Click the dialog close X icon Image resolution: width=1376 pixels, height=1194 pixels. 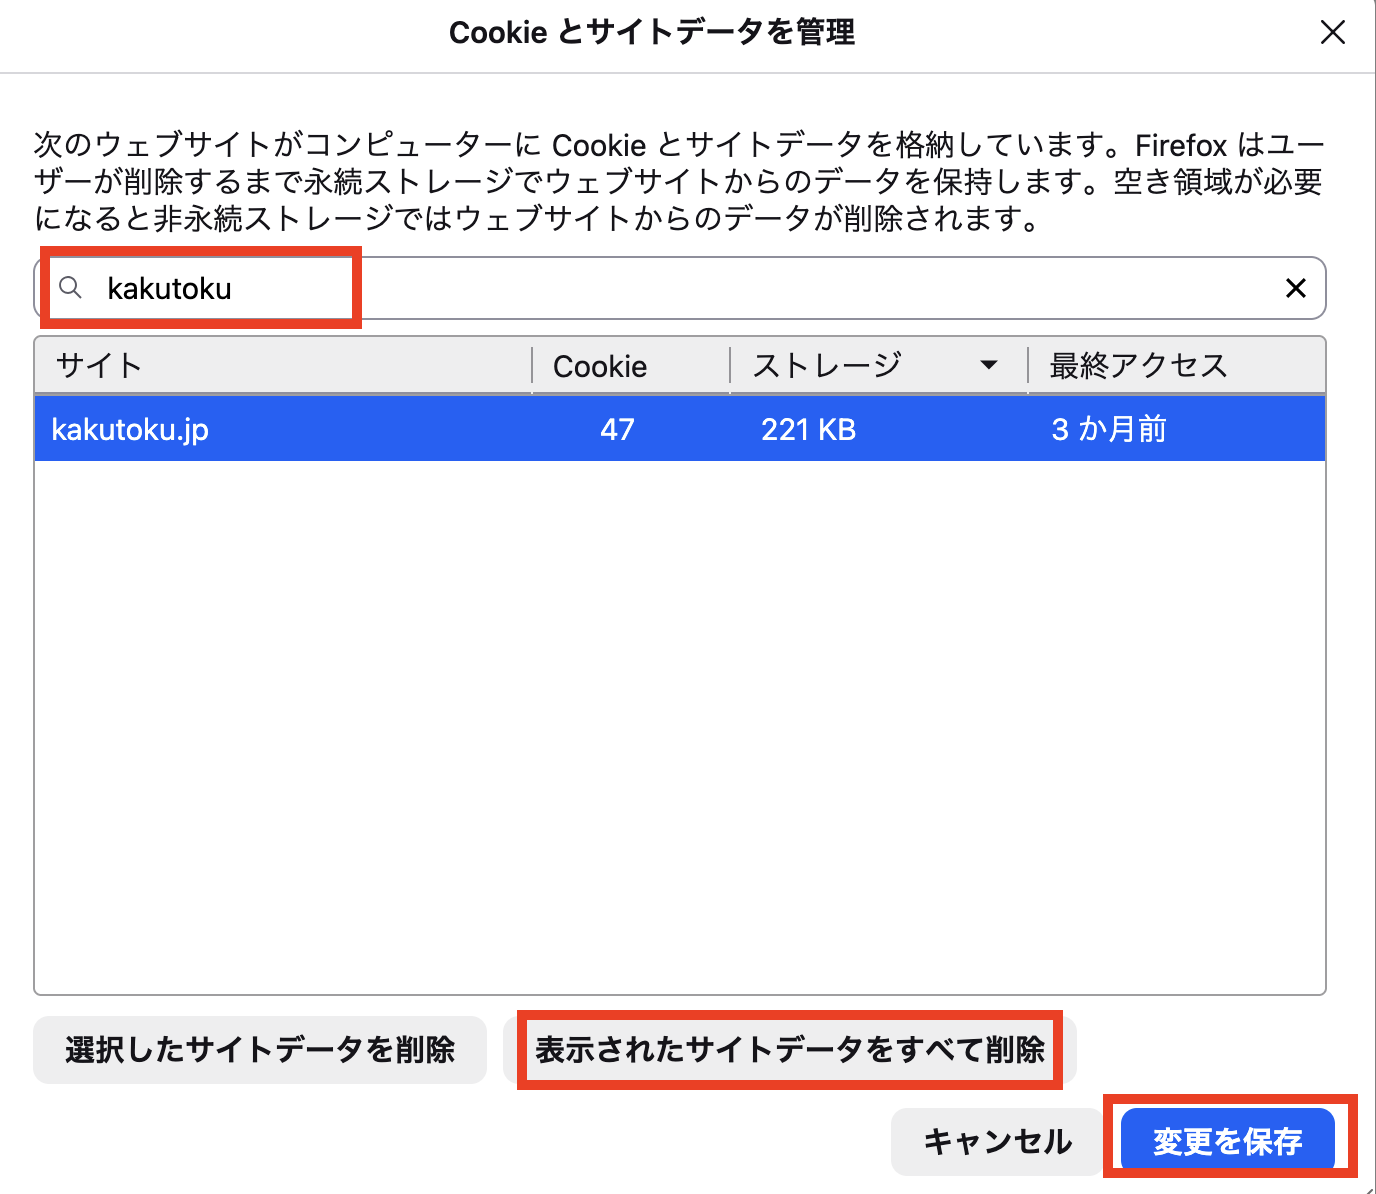(x=1333, y=32)
